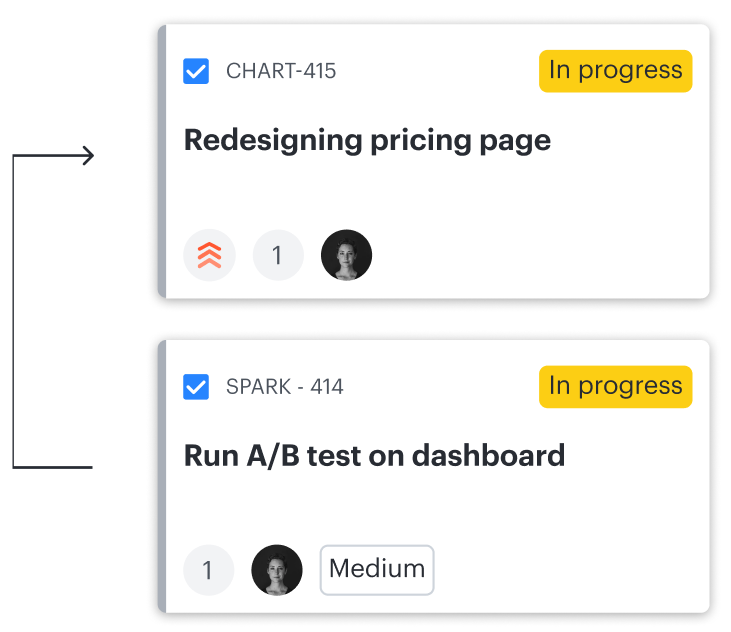731x632 pixels.
Task: Open the CHART-415 issue key
Action: pyautogui.click(x=281, y=71)
